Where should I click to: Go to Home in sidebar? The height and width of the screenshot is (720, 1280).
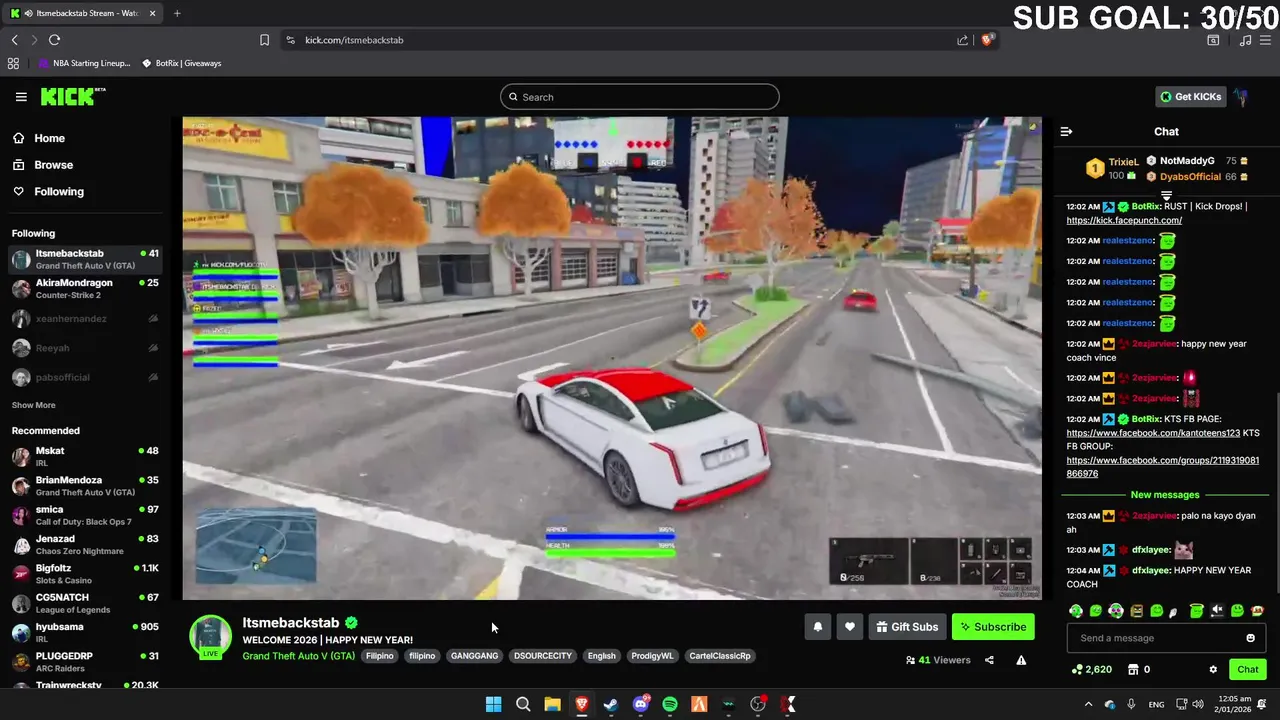click(49, 138)
